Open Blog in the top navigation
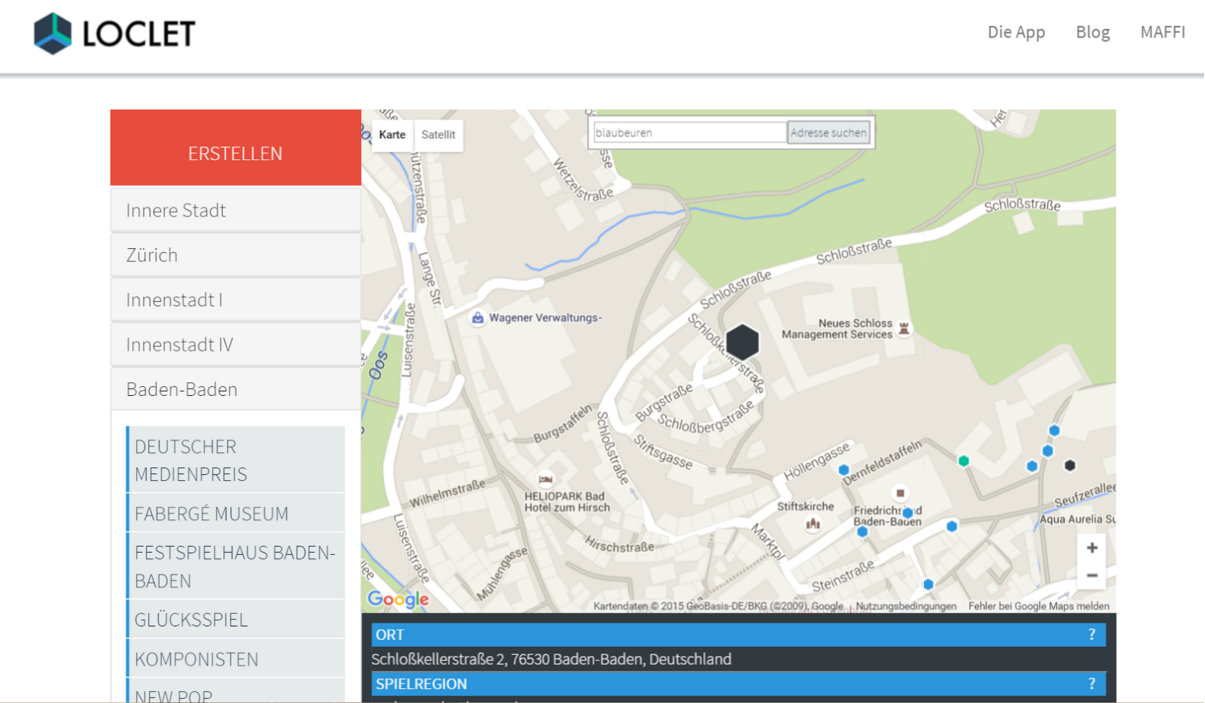Viewport: 1205px width, 703px height. click(1093, 32)
